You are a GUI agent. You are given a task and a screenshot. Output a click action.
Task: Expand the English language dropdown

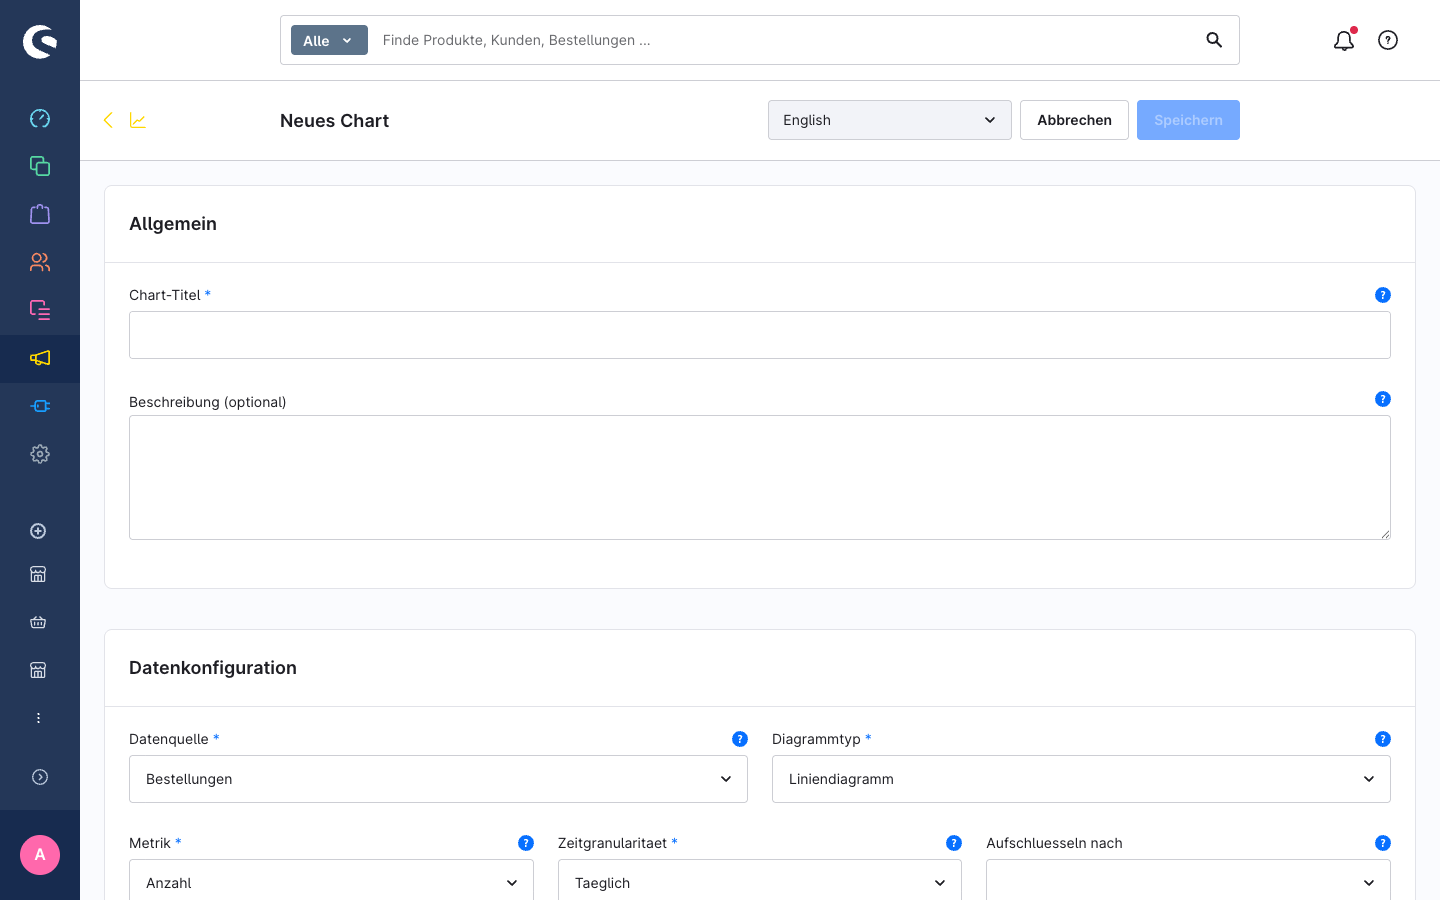click(x=890, y=120)
